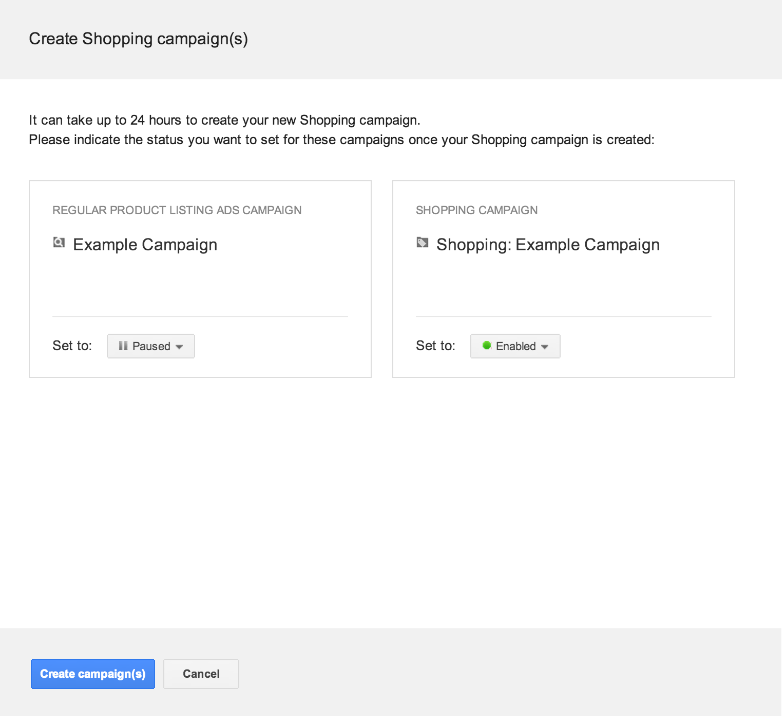The width and height of the screenshot is (782, 716).
Task: Click the status instruction sentence
Action: point(341,140)
